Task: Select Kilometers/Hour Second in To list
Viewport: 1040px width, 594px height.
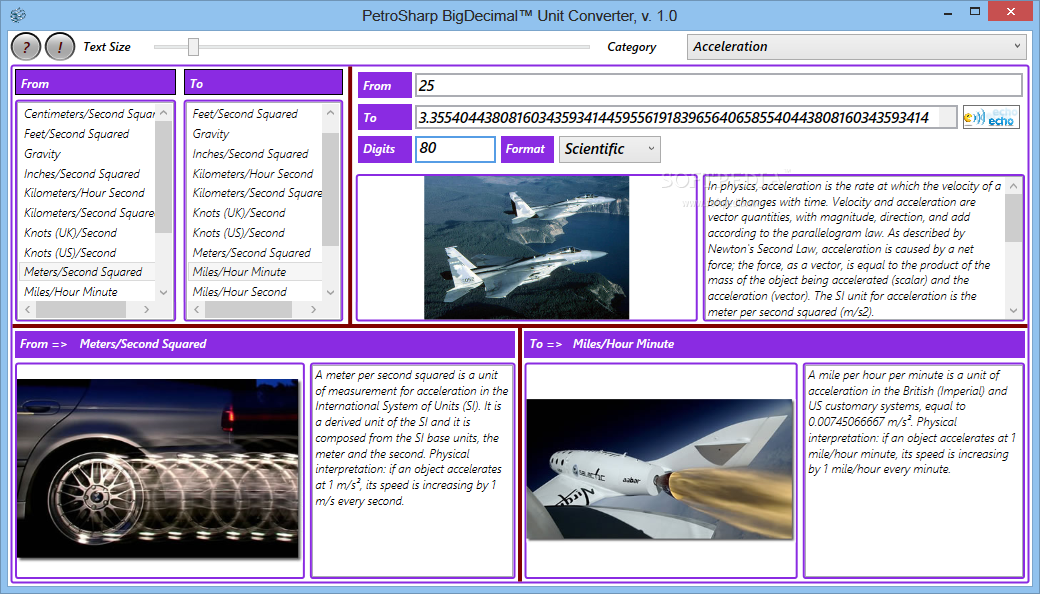Action: tap(256, 174)
